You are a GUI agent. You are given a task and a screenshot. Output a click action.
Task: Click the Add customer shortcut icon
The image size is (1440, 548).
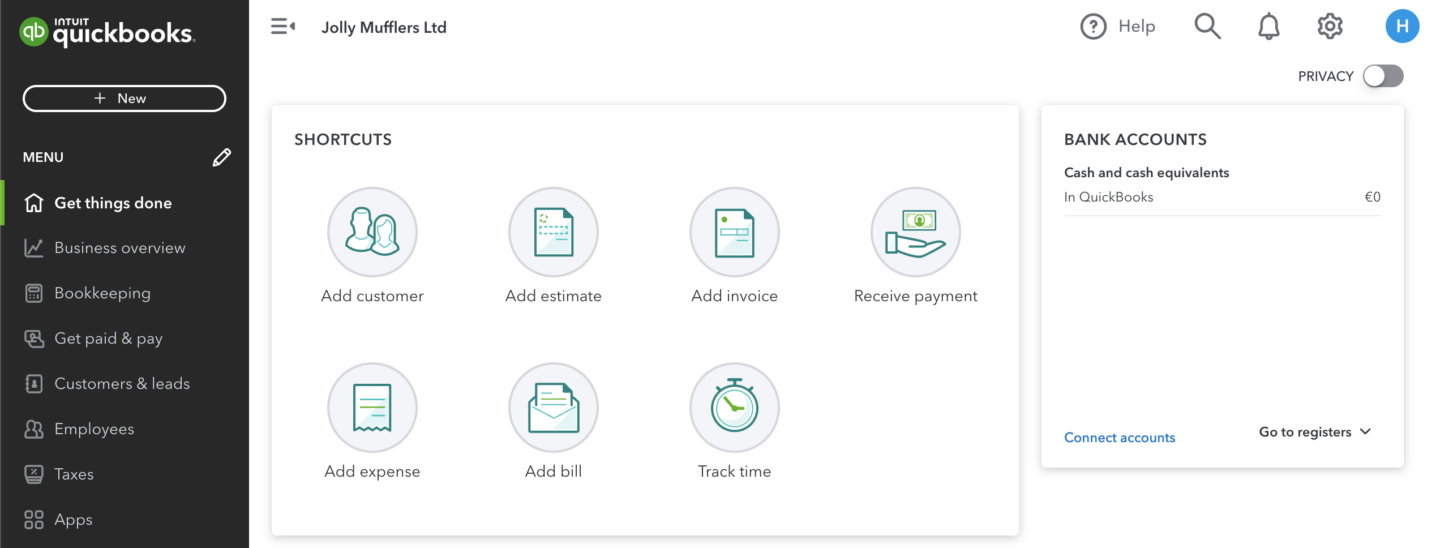372,232
